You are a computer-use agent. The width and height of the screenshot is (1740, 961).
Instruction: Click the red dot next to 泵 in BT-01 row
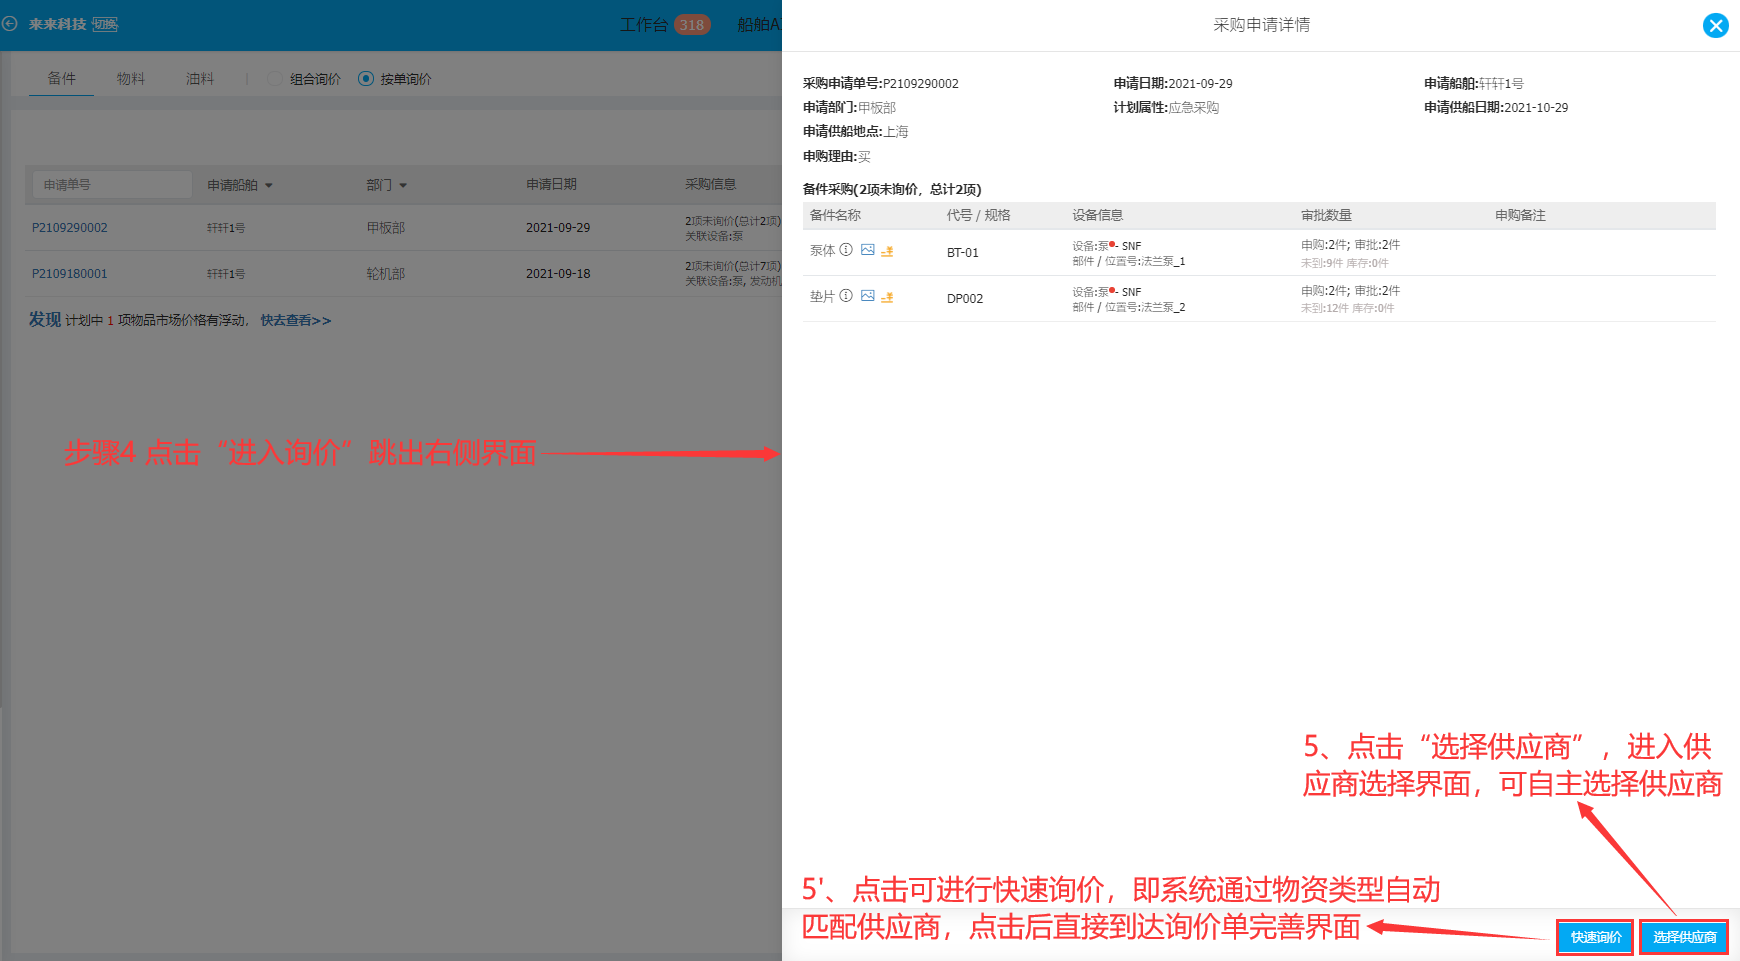pyautogui.click(x=1112, y=244)
